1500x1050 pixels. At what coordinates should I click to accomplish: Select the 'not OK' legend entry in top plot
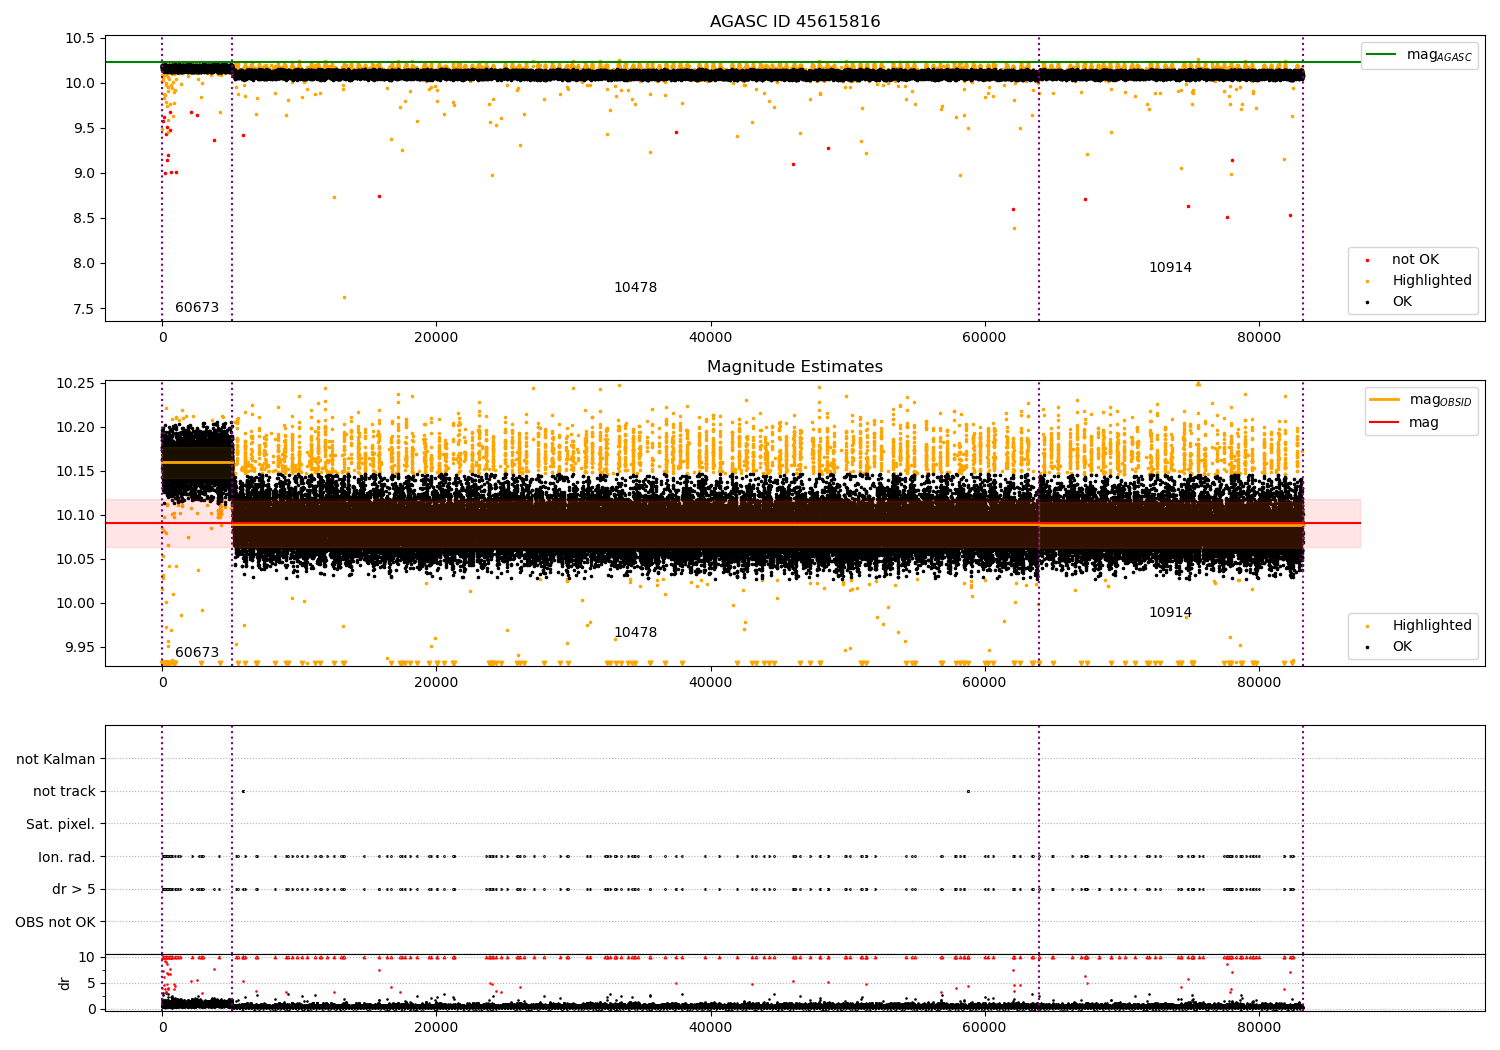click(1415, 260)
